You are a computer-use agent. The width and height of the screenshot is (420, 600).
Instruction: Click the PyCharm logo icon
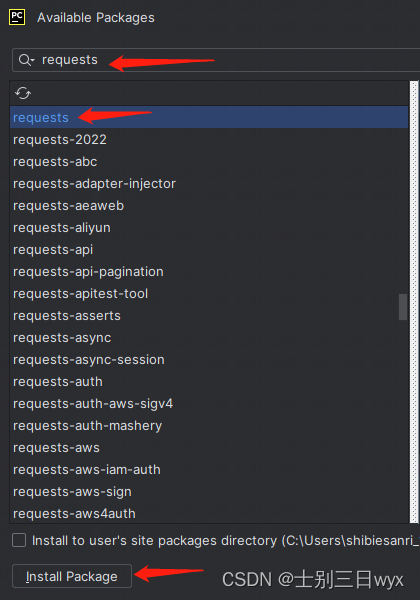click(17, 17)
